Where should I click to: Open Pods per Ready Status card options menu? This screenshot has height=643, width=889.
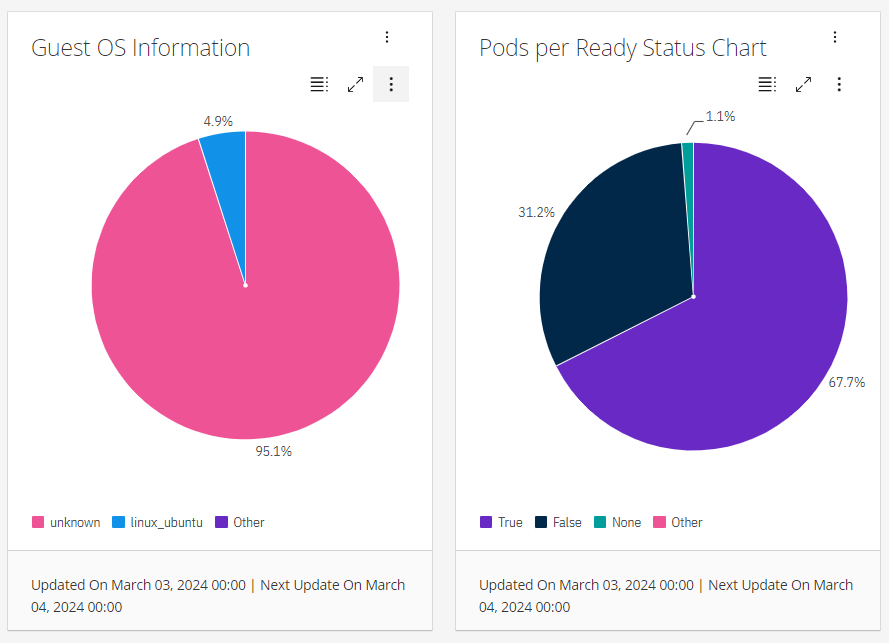tap(835, 37)
